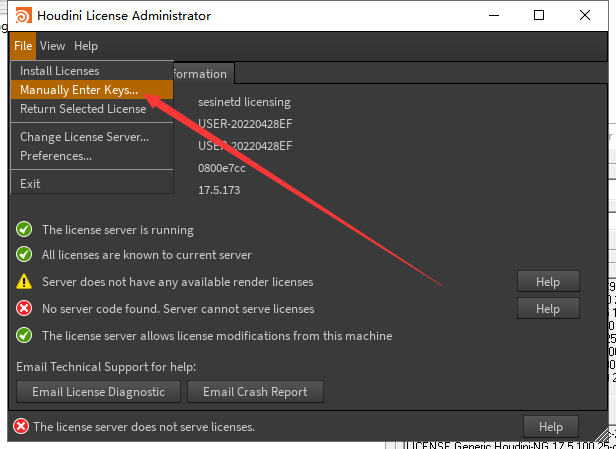
Task: Select Change License Server menu entry
Action: coord(84,137)
